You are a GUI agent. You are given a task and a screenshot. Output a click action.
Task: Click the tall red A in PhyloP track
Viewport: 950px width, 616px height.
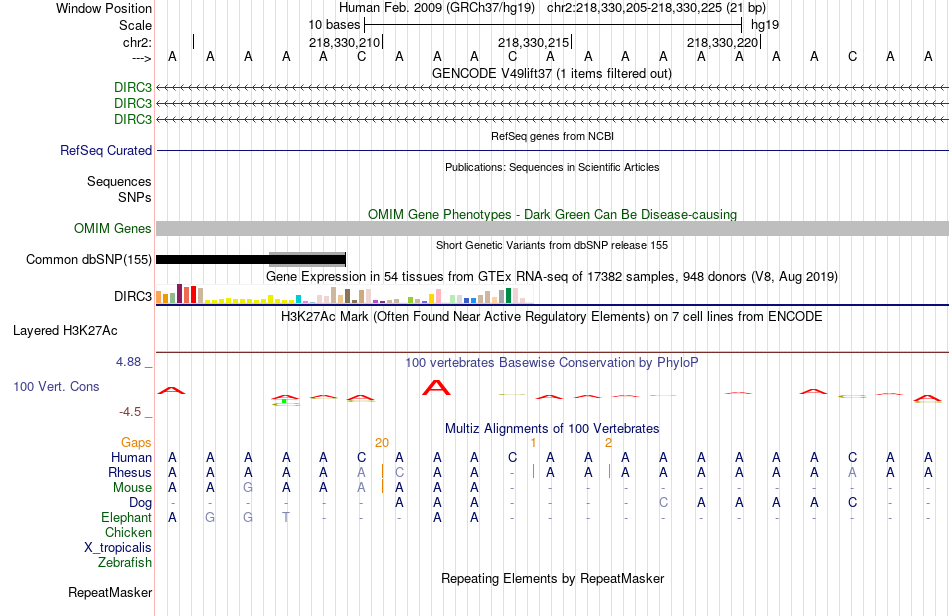tap(436, 388)
